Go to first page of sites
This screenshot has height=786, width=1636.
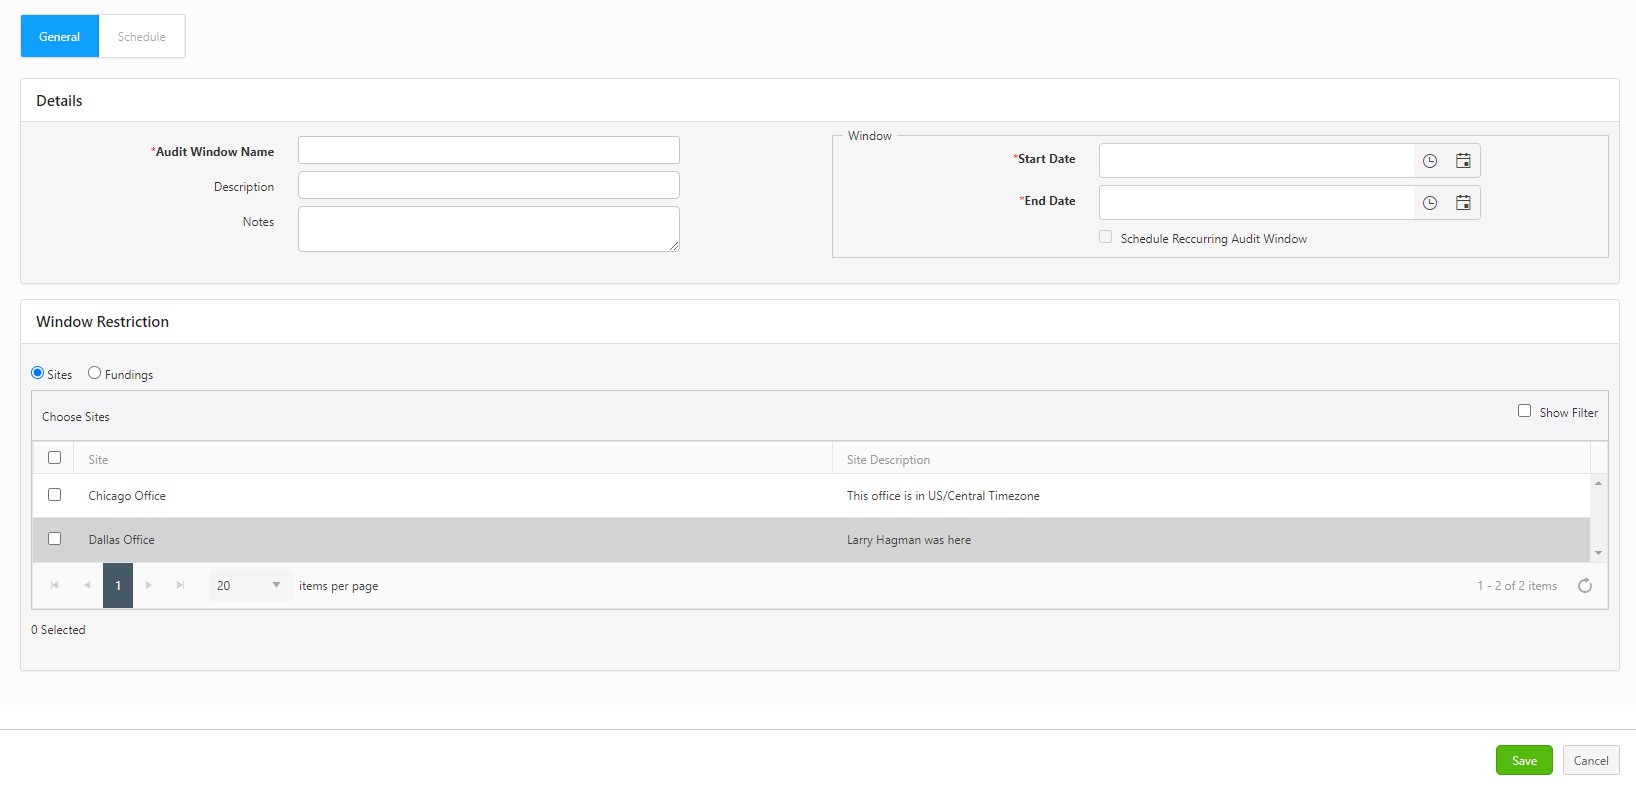[x=54, y=585]
